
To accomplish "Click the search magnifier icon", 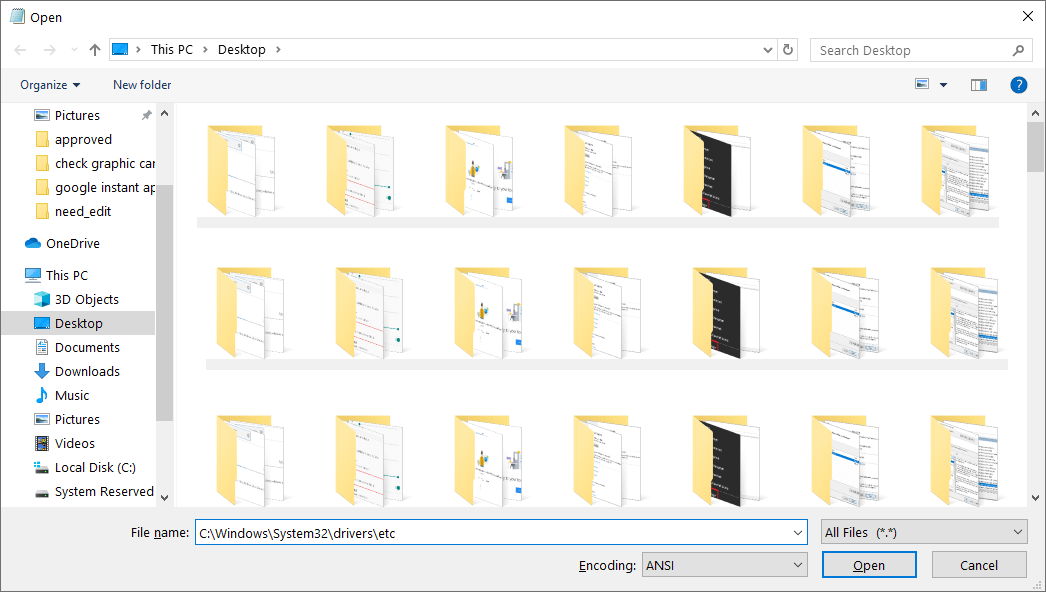I will (1018, 49).
